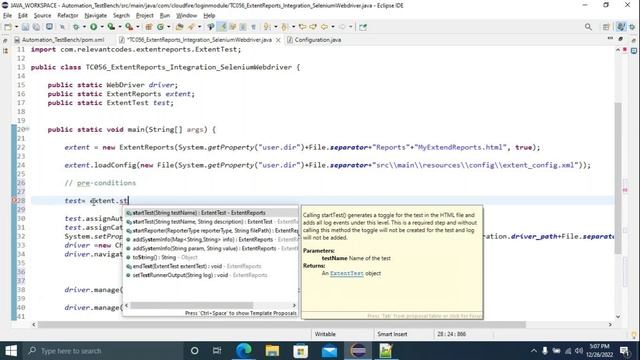The height and width of the screenshot is (360, 640).
Task: Close the TC056_ExtentReports editor tab
Action: coord(278,40)
